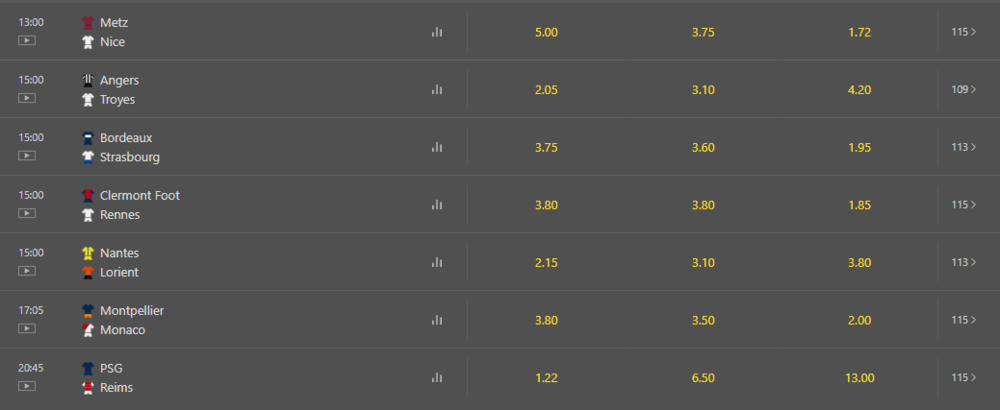Click live stream icon for Nantes match
Image resolution: width=1000 pixels, height=410 pixels.
pyautogui.click(x=27, y=270)
